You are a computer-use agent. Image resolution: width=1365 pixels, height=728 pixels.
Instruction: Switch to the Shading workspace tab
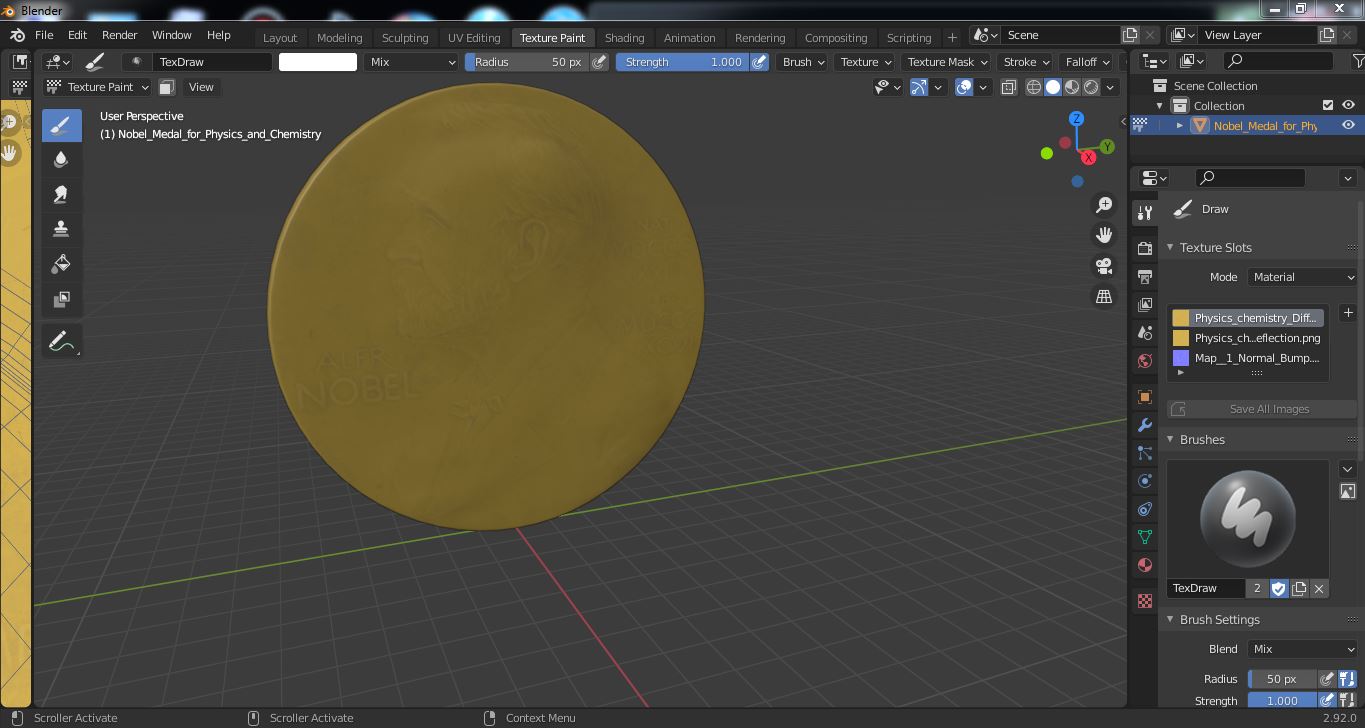click(x=625, y=38)
